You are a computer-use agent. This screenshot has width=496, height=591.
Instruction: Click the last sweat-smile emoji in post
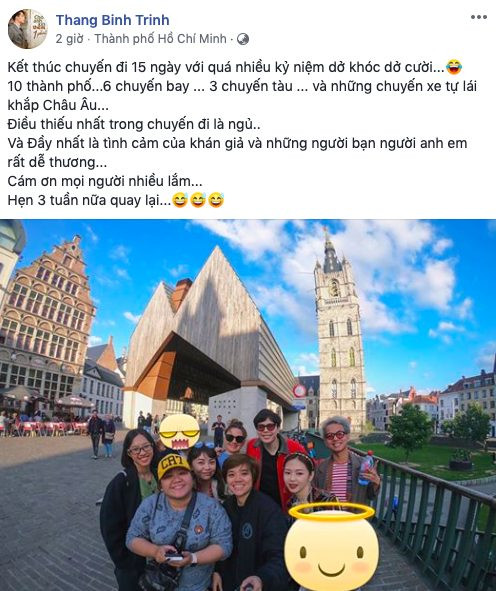tap(216, 200)
